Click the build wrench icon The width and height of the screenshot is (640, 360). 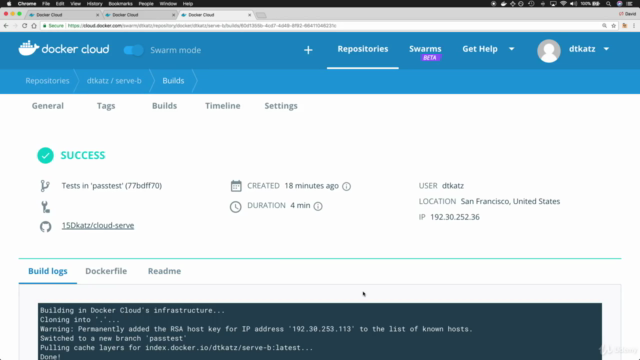(x=45, y=207)
